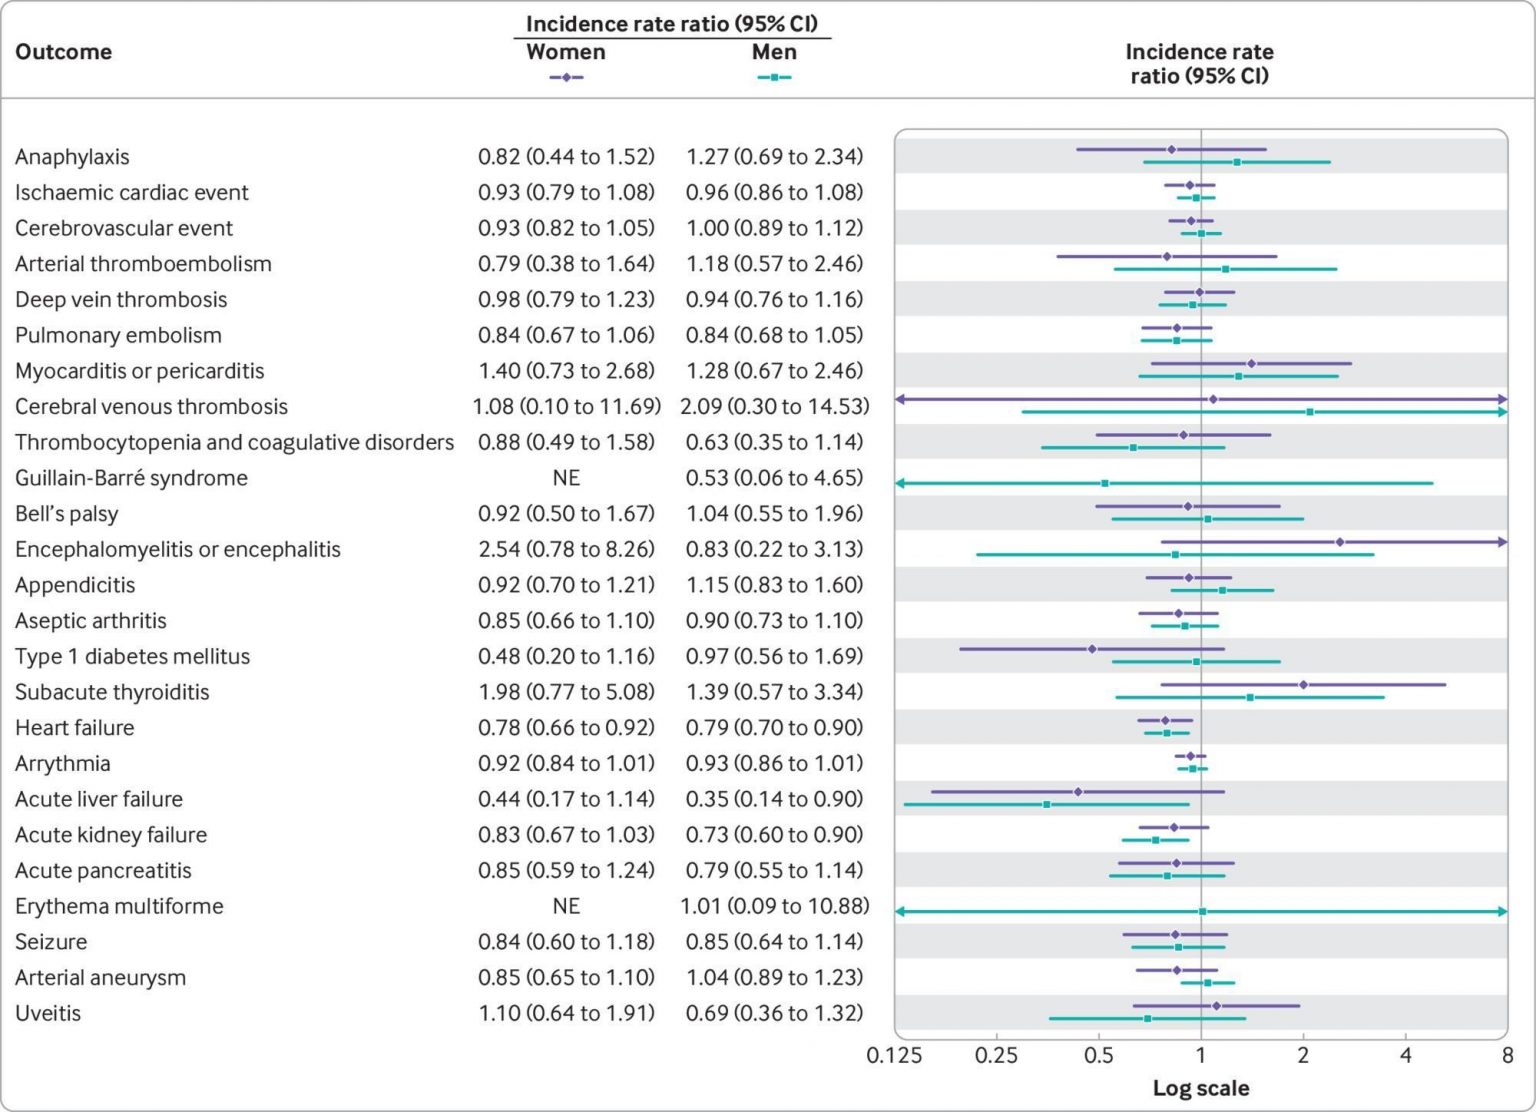Click the Log scale axis label
Screen dimensions: 1536x1112
[x=1201, y=1088]
